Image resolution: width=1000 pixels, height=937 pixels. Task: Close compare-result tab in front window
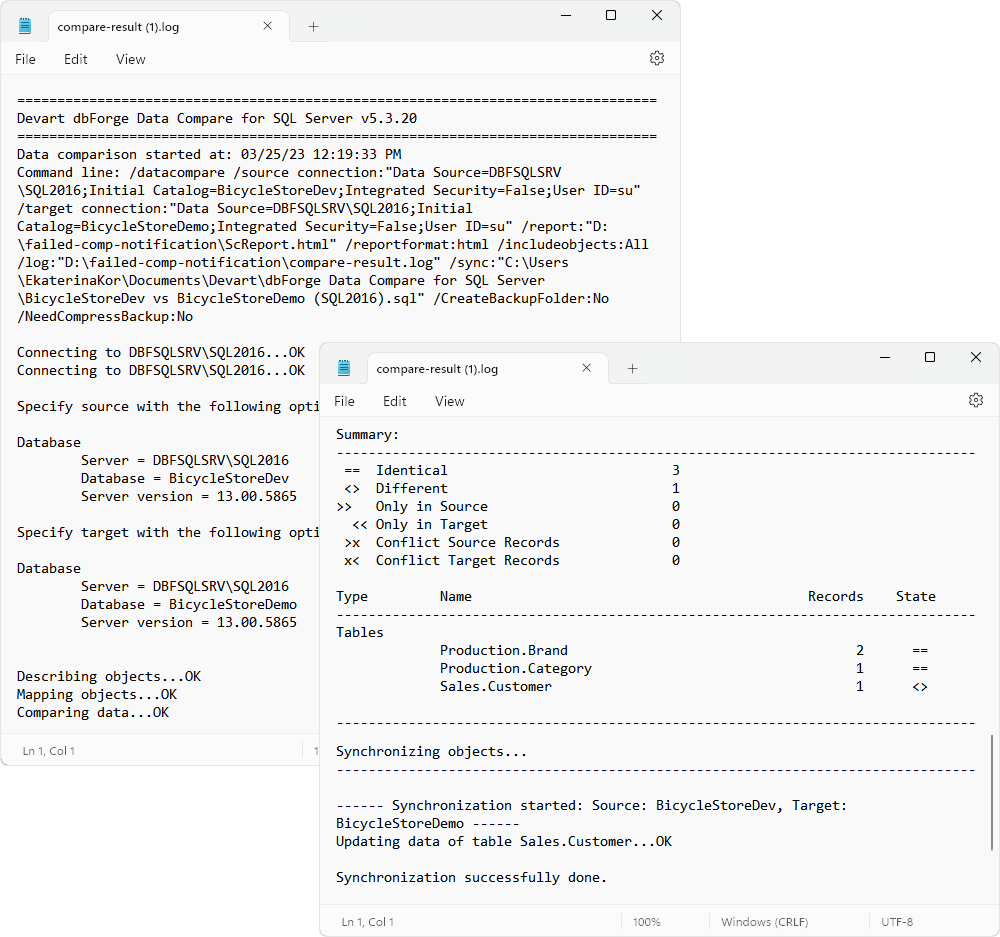coord(587,367)
